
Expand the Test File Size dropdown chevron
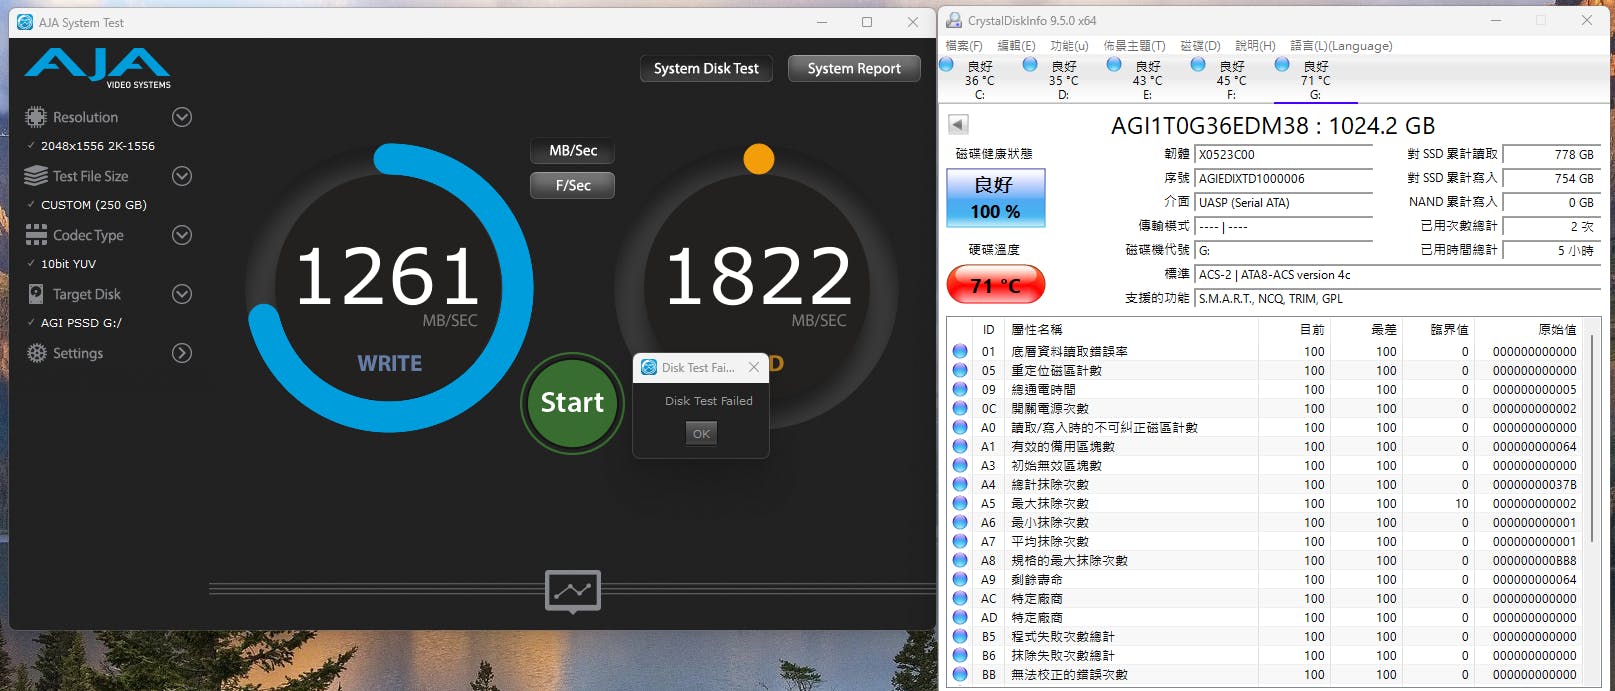(182, 176)
